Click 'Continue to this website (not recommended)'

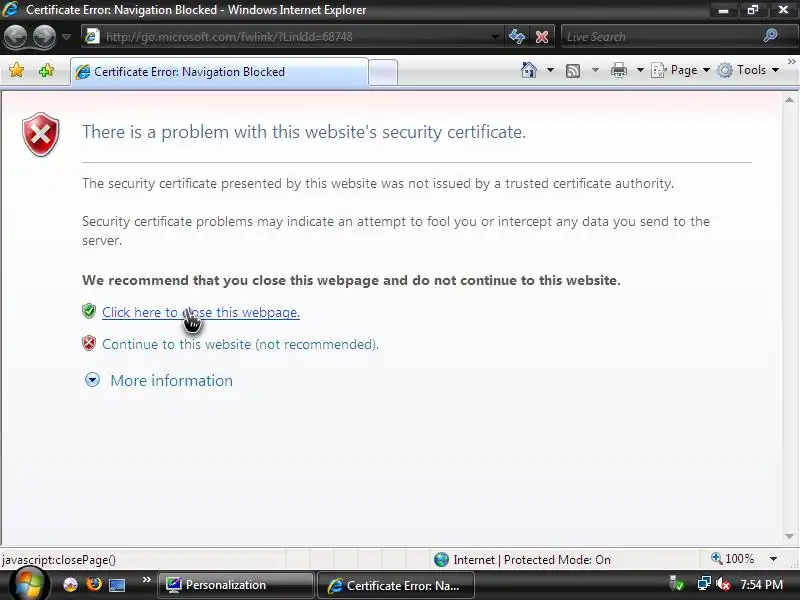pyautogui.click(x=240, y=344)
